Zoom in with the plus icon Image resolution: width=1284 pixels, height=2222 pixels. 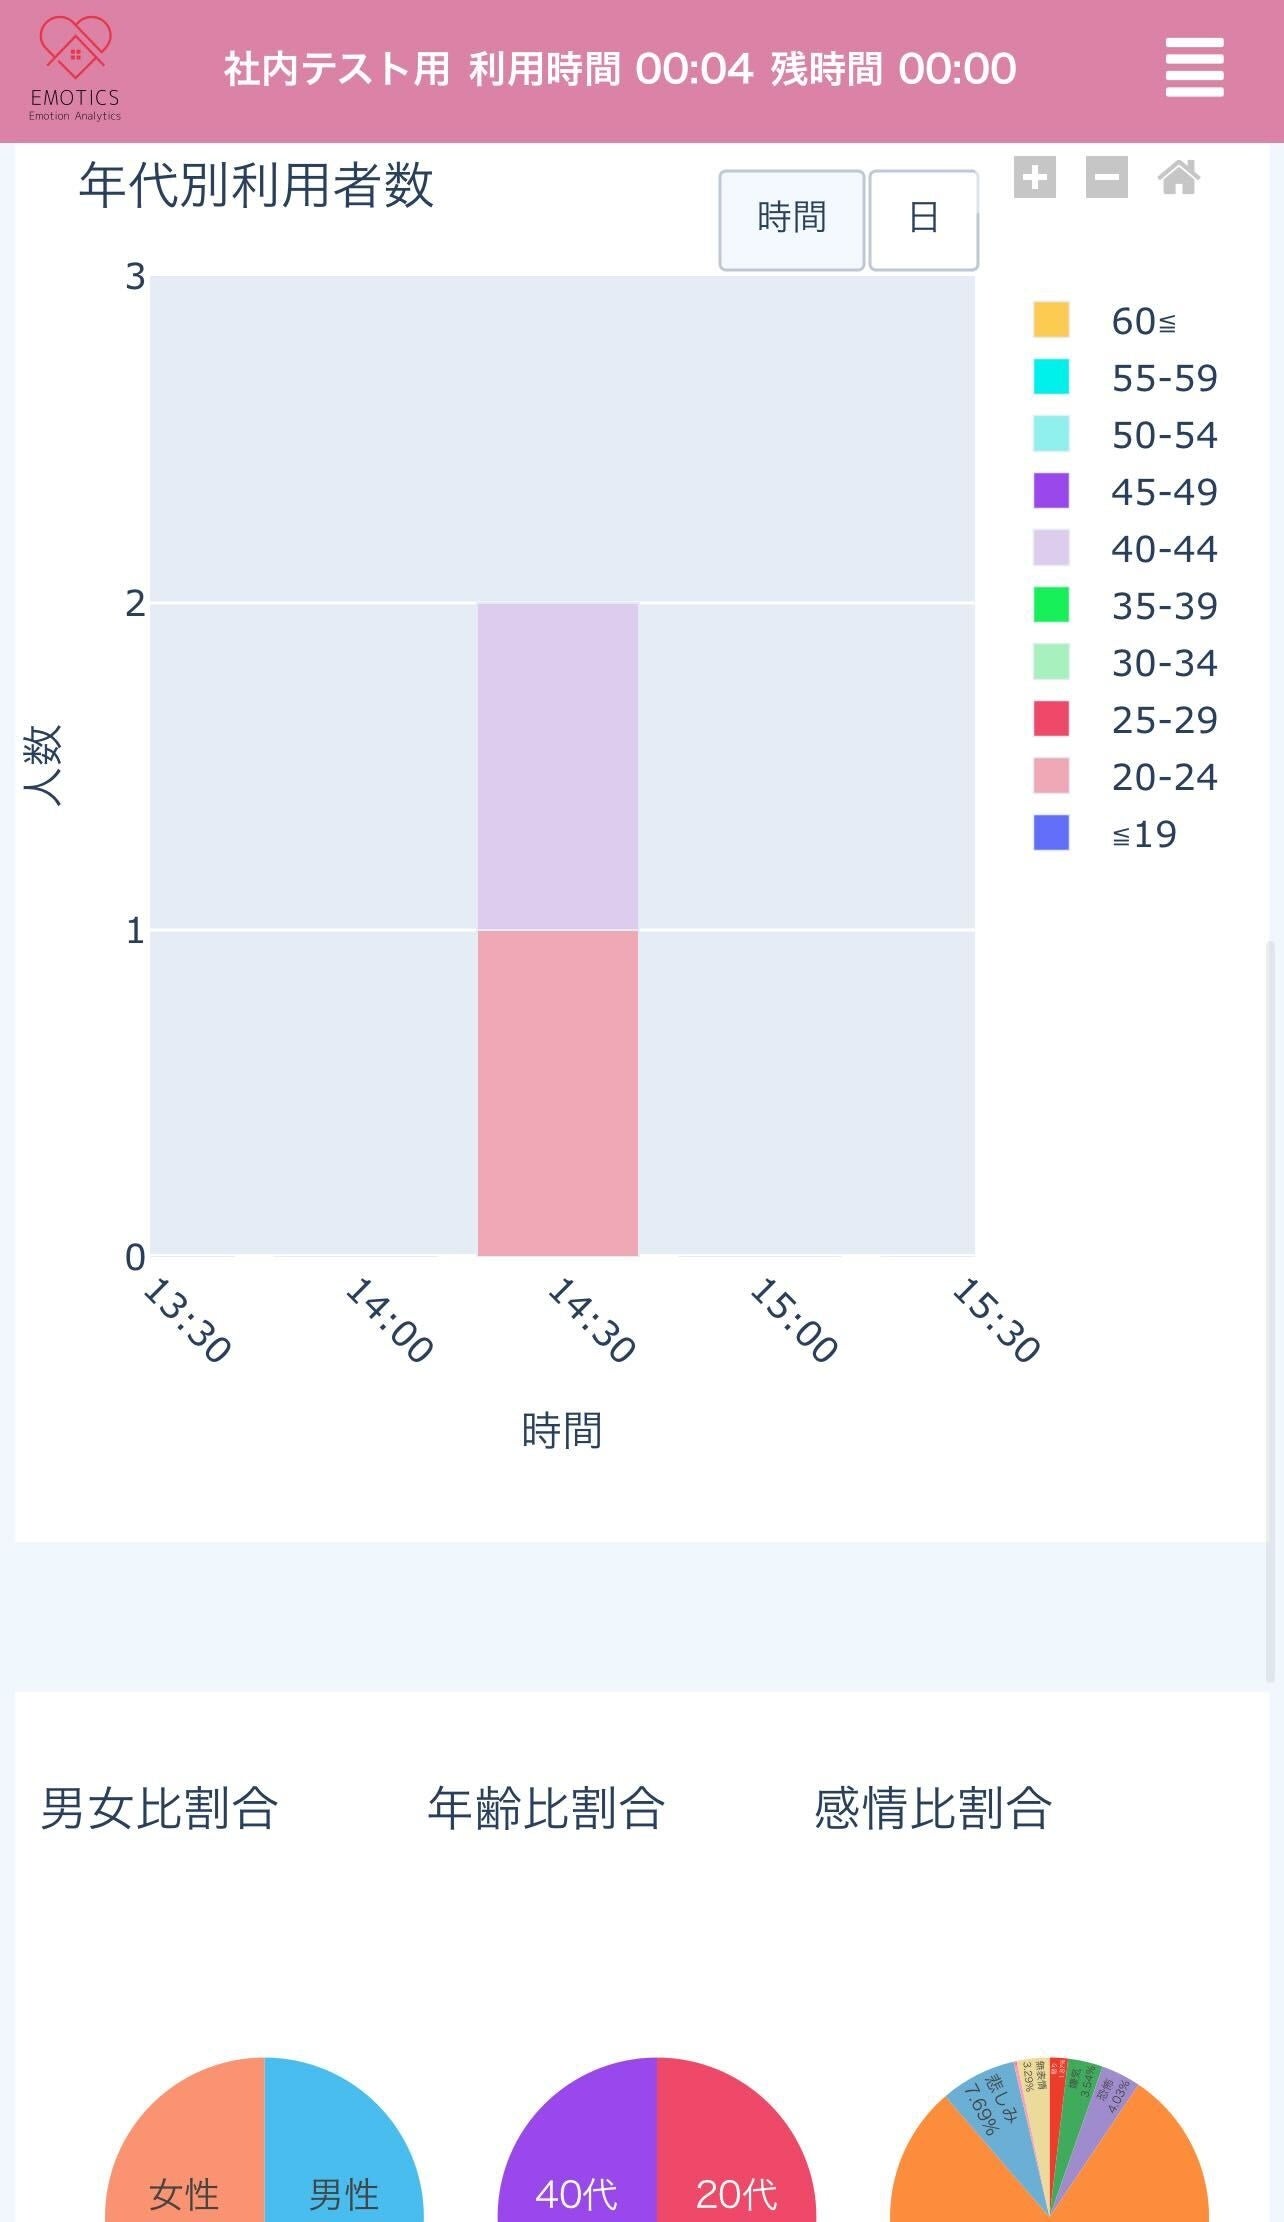[x=1034, y=178]
